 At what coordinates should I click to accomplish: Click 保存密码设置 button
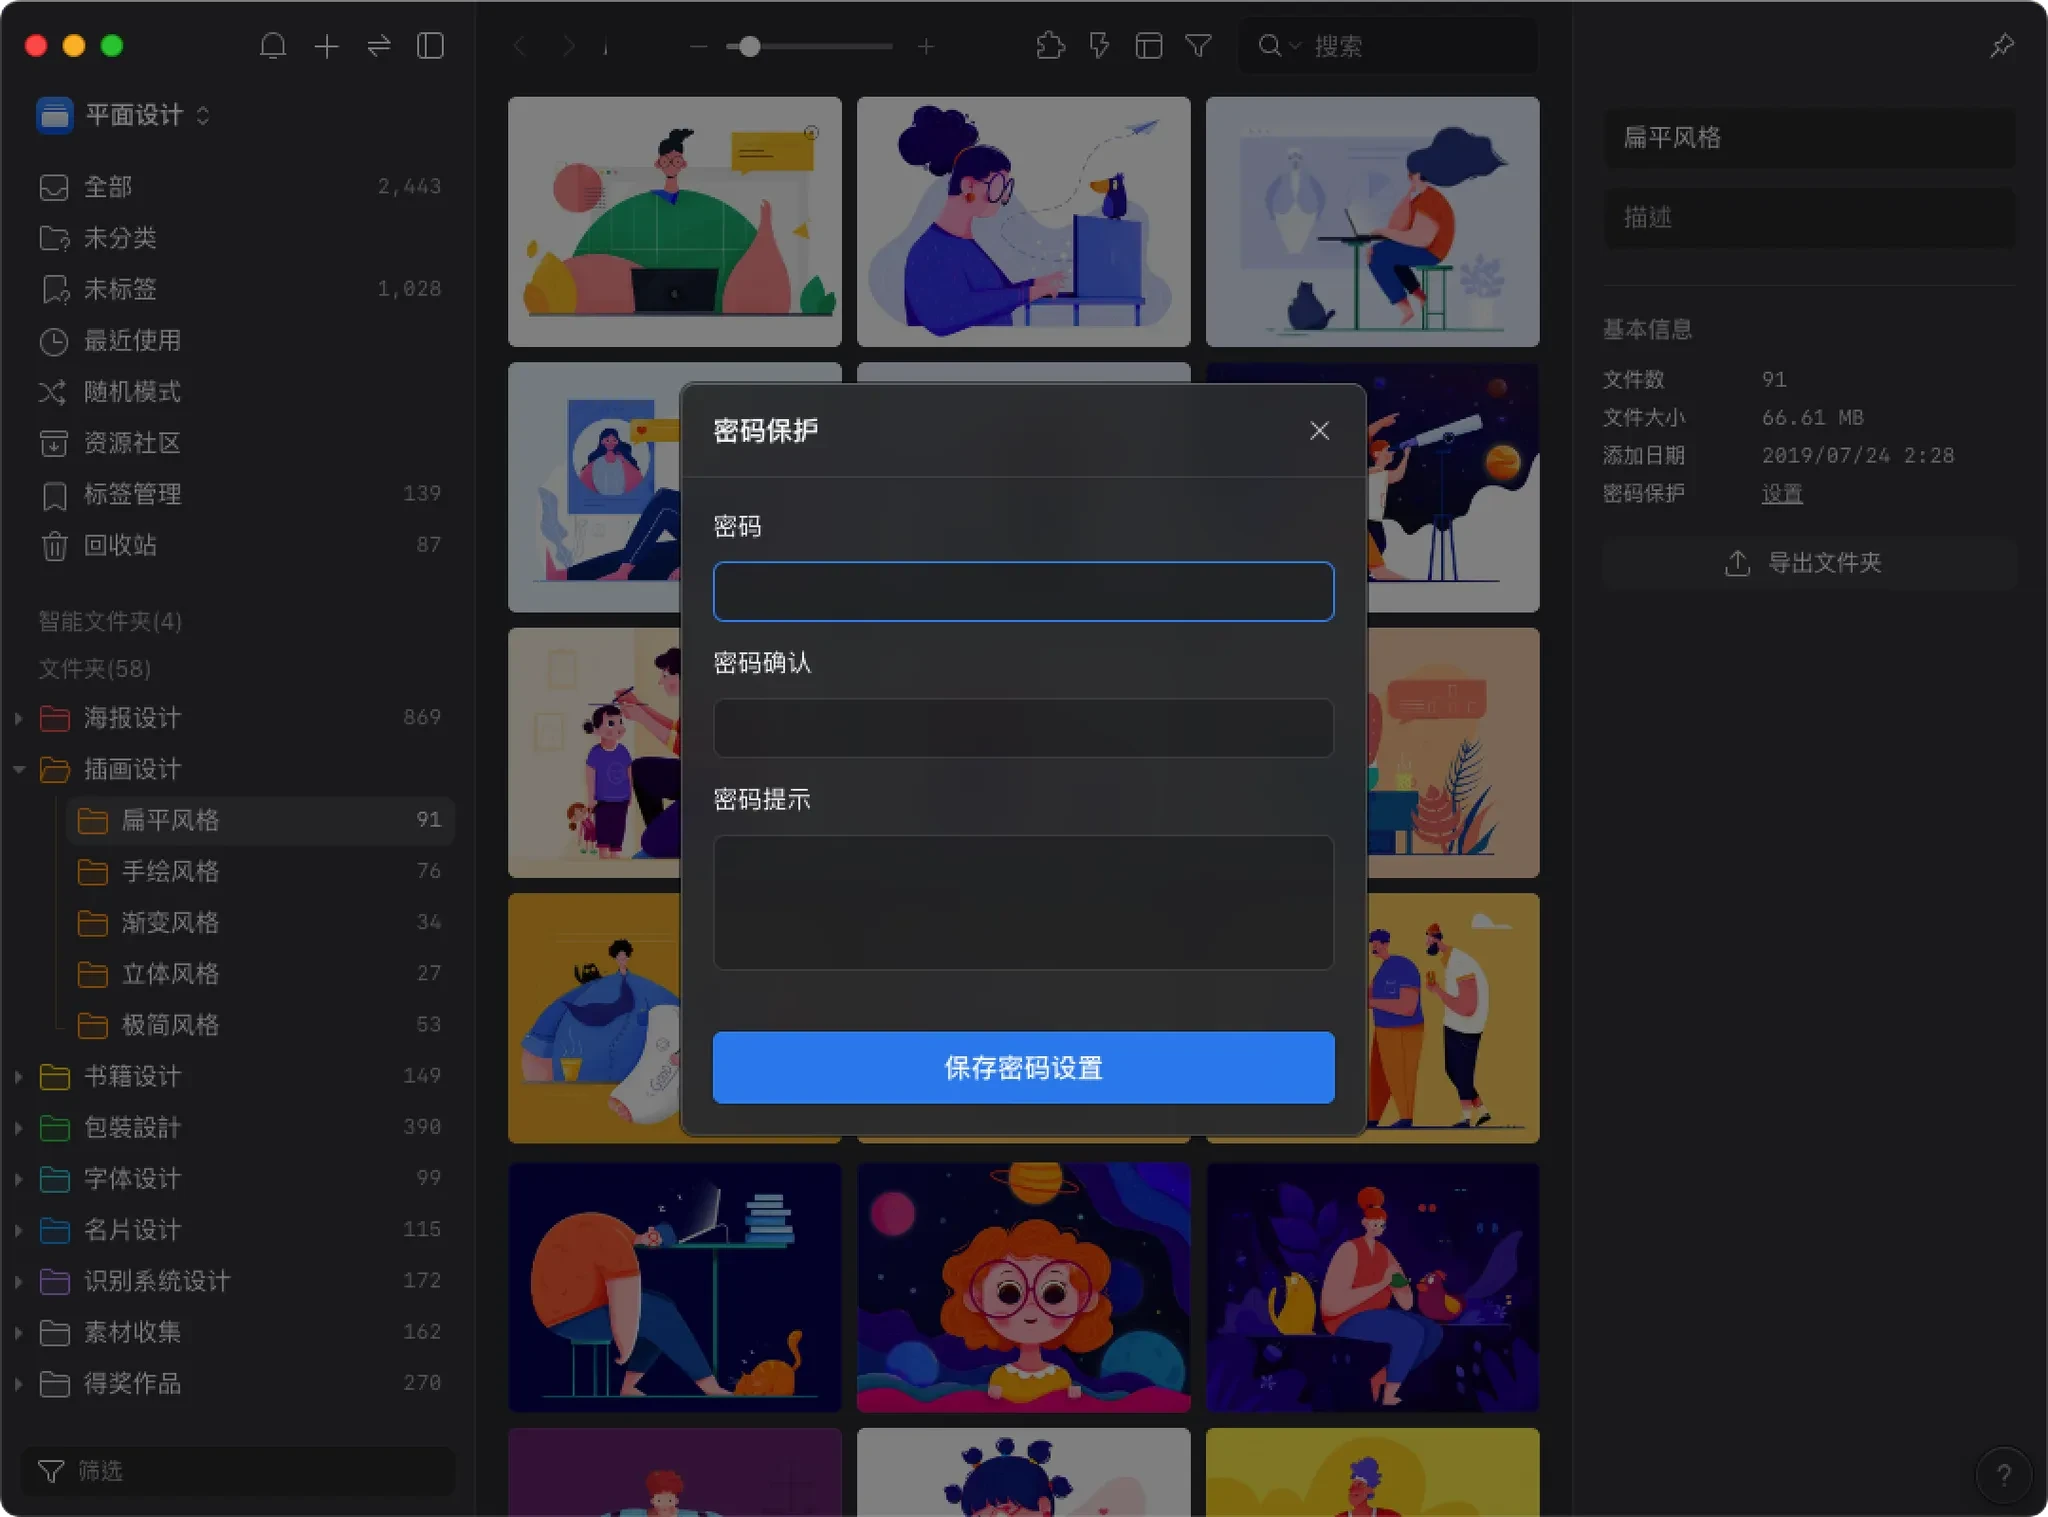(1023, 1068)
